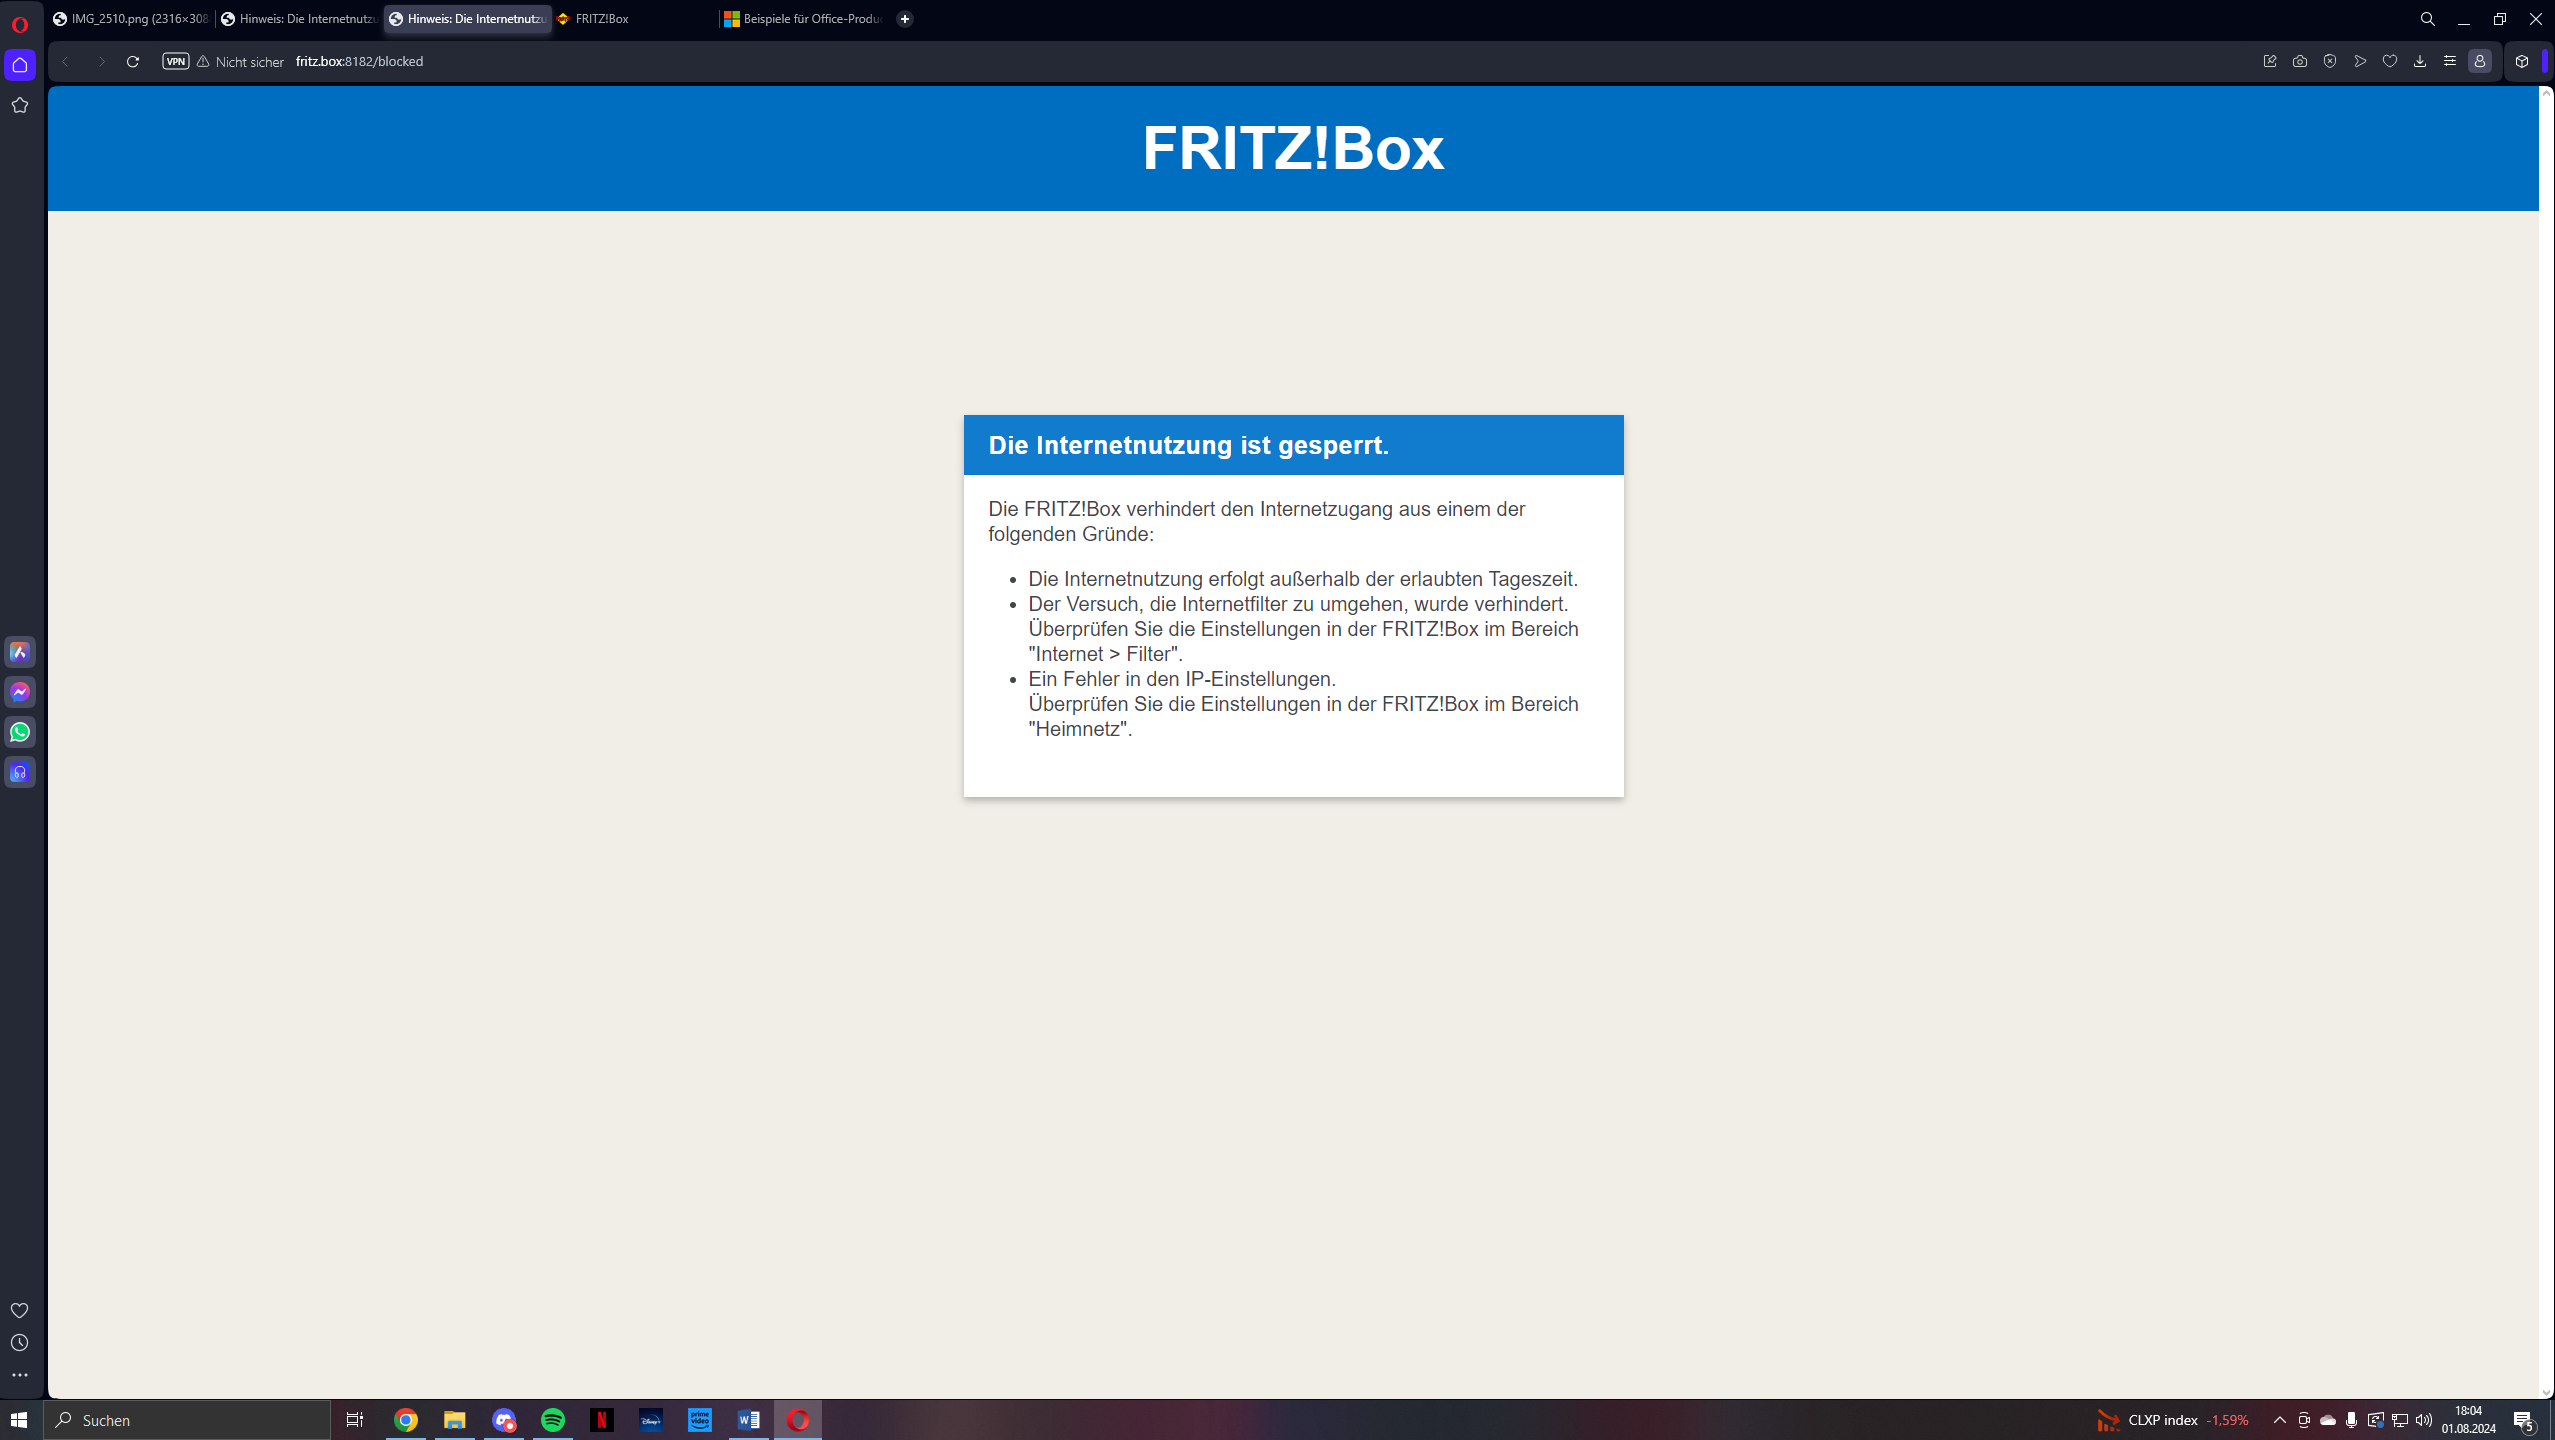Expand hidden system tray icons chevron

2280,1420
